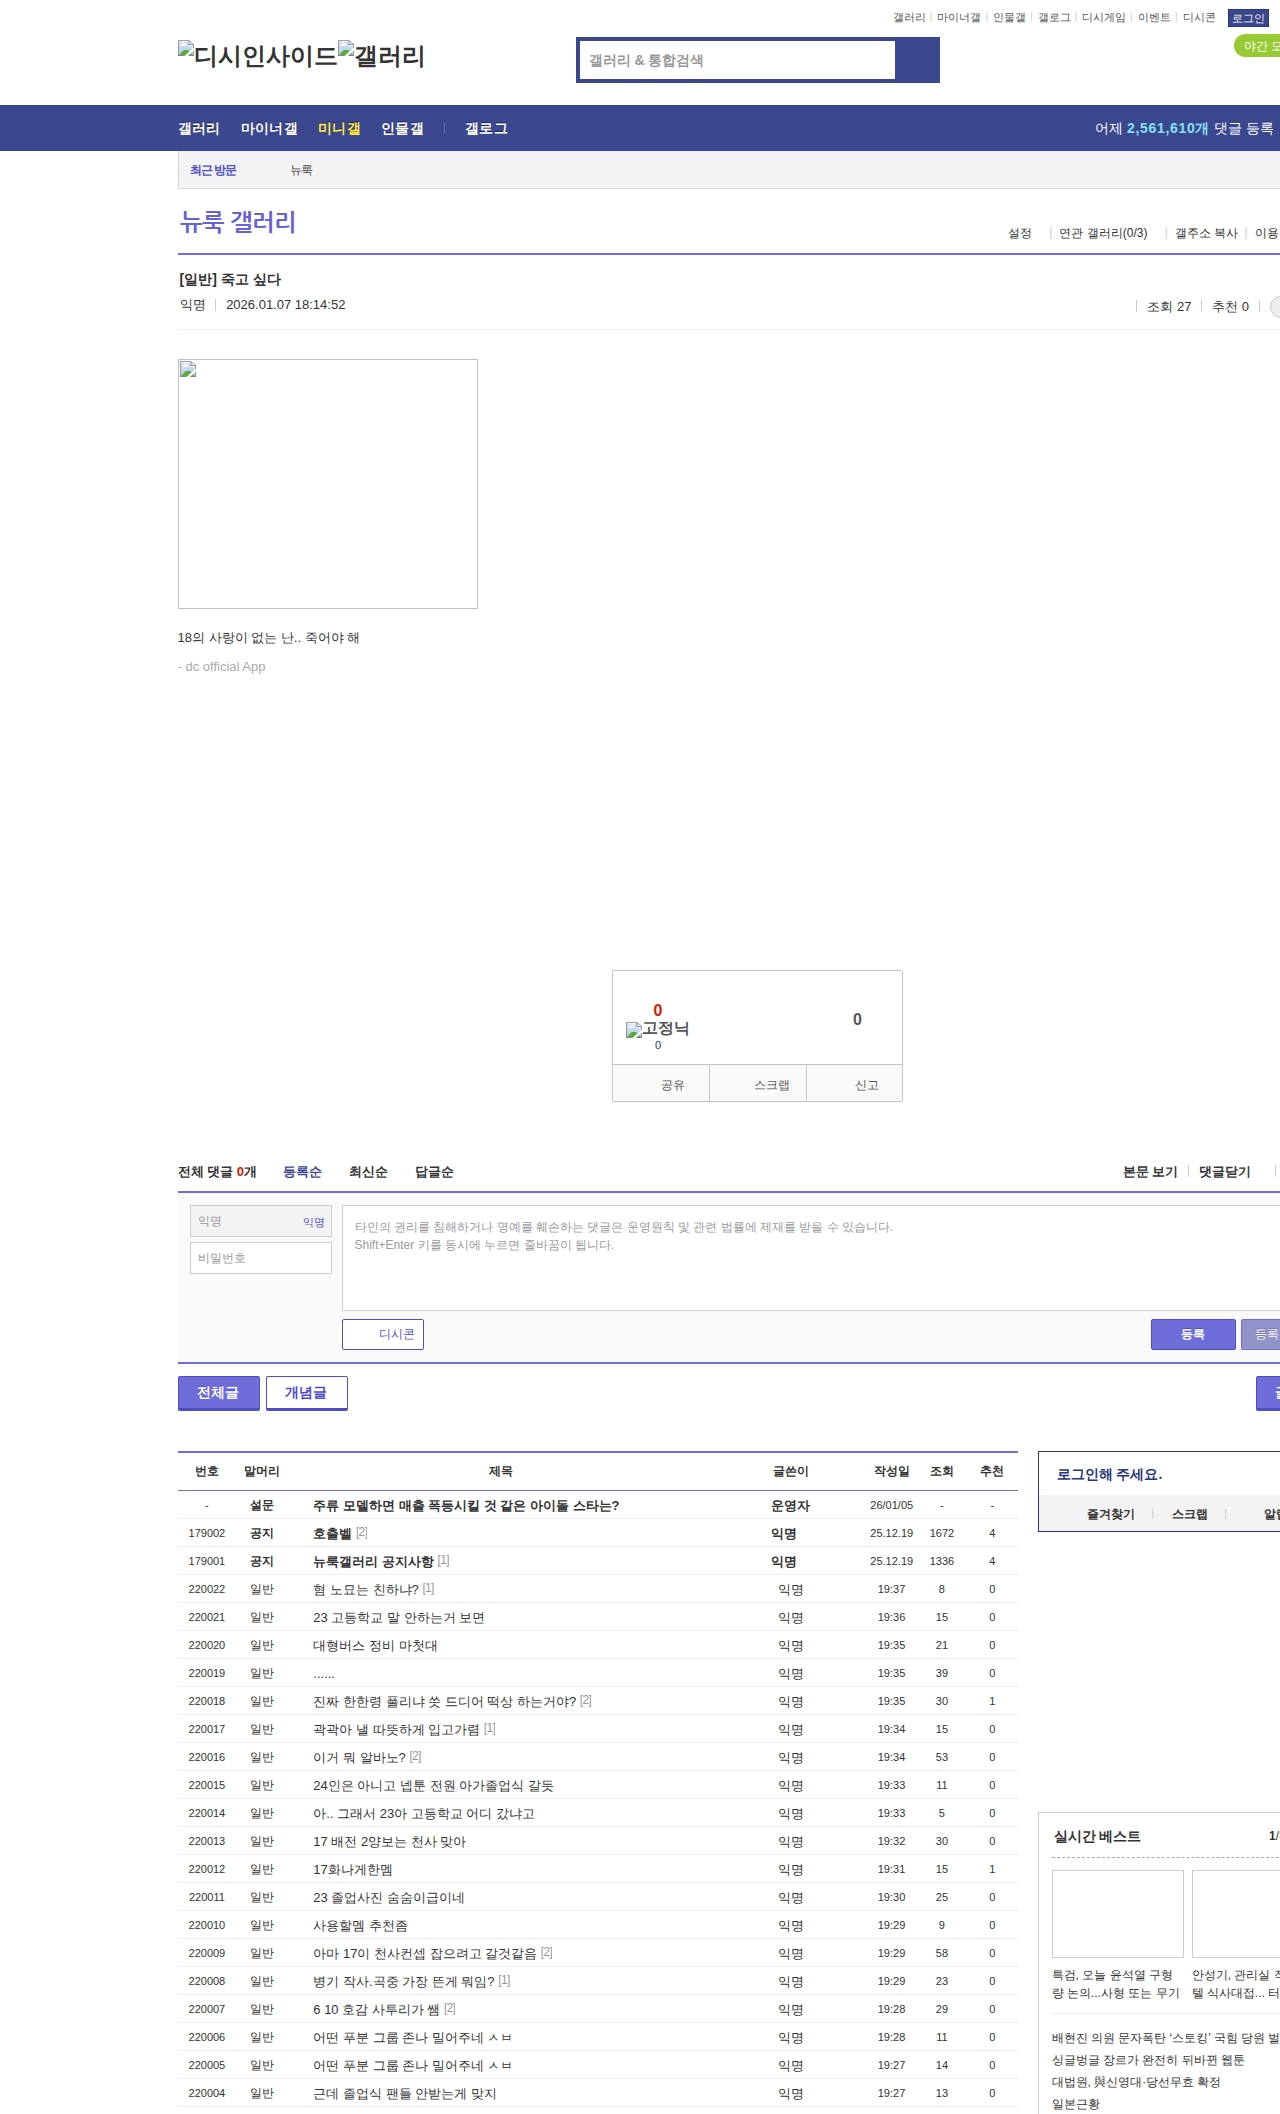Click into the comment text area

(811, 1258)
